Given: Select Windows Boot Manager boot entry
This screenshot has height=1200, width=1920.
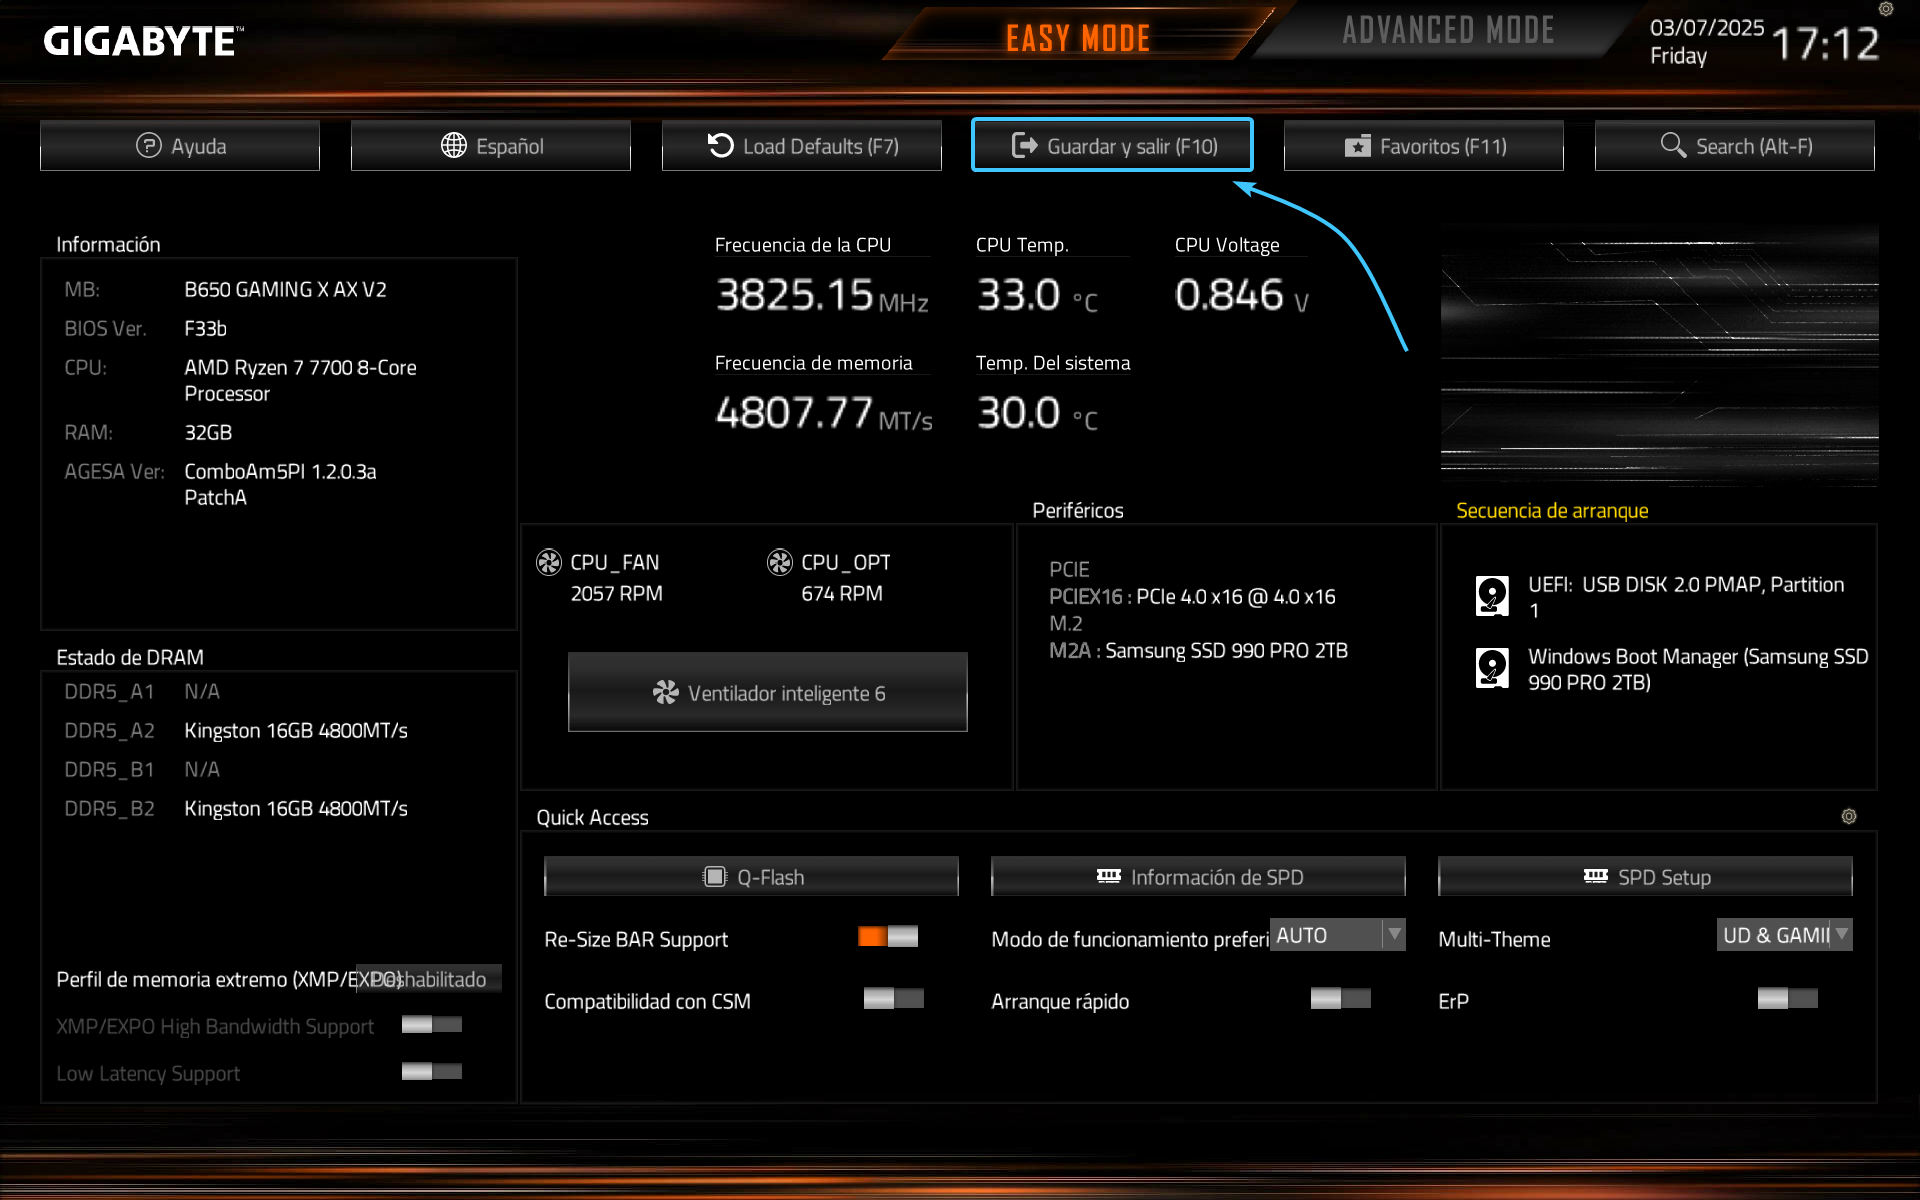Looking at the screenshot, I should [x=1672, y=669].
